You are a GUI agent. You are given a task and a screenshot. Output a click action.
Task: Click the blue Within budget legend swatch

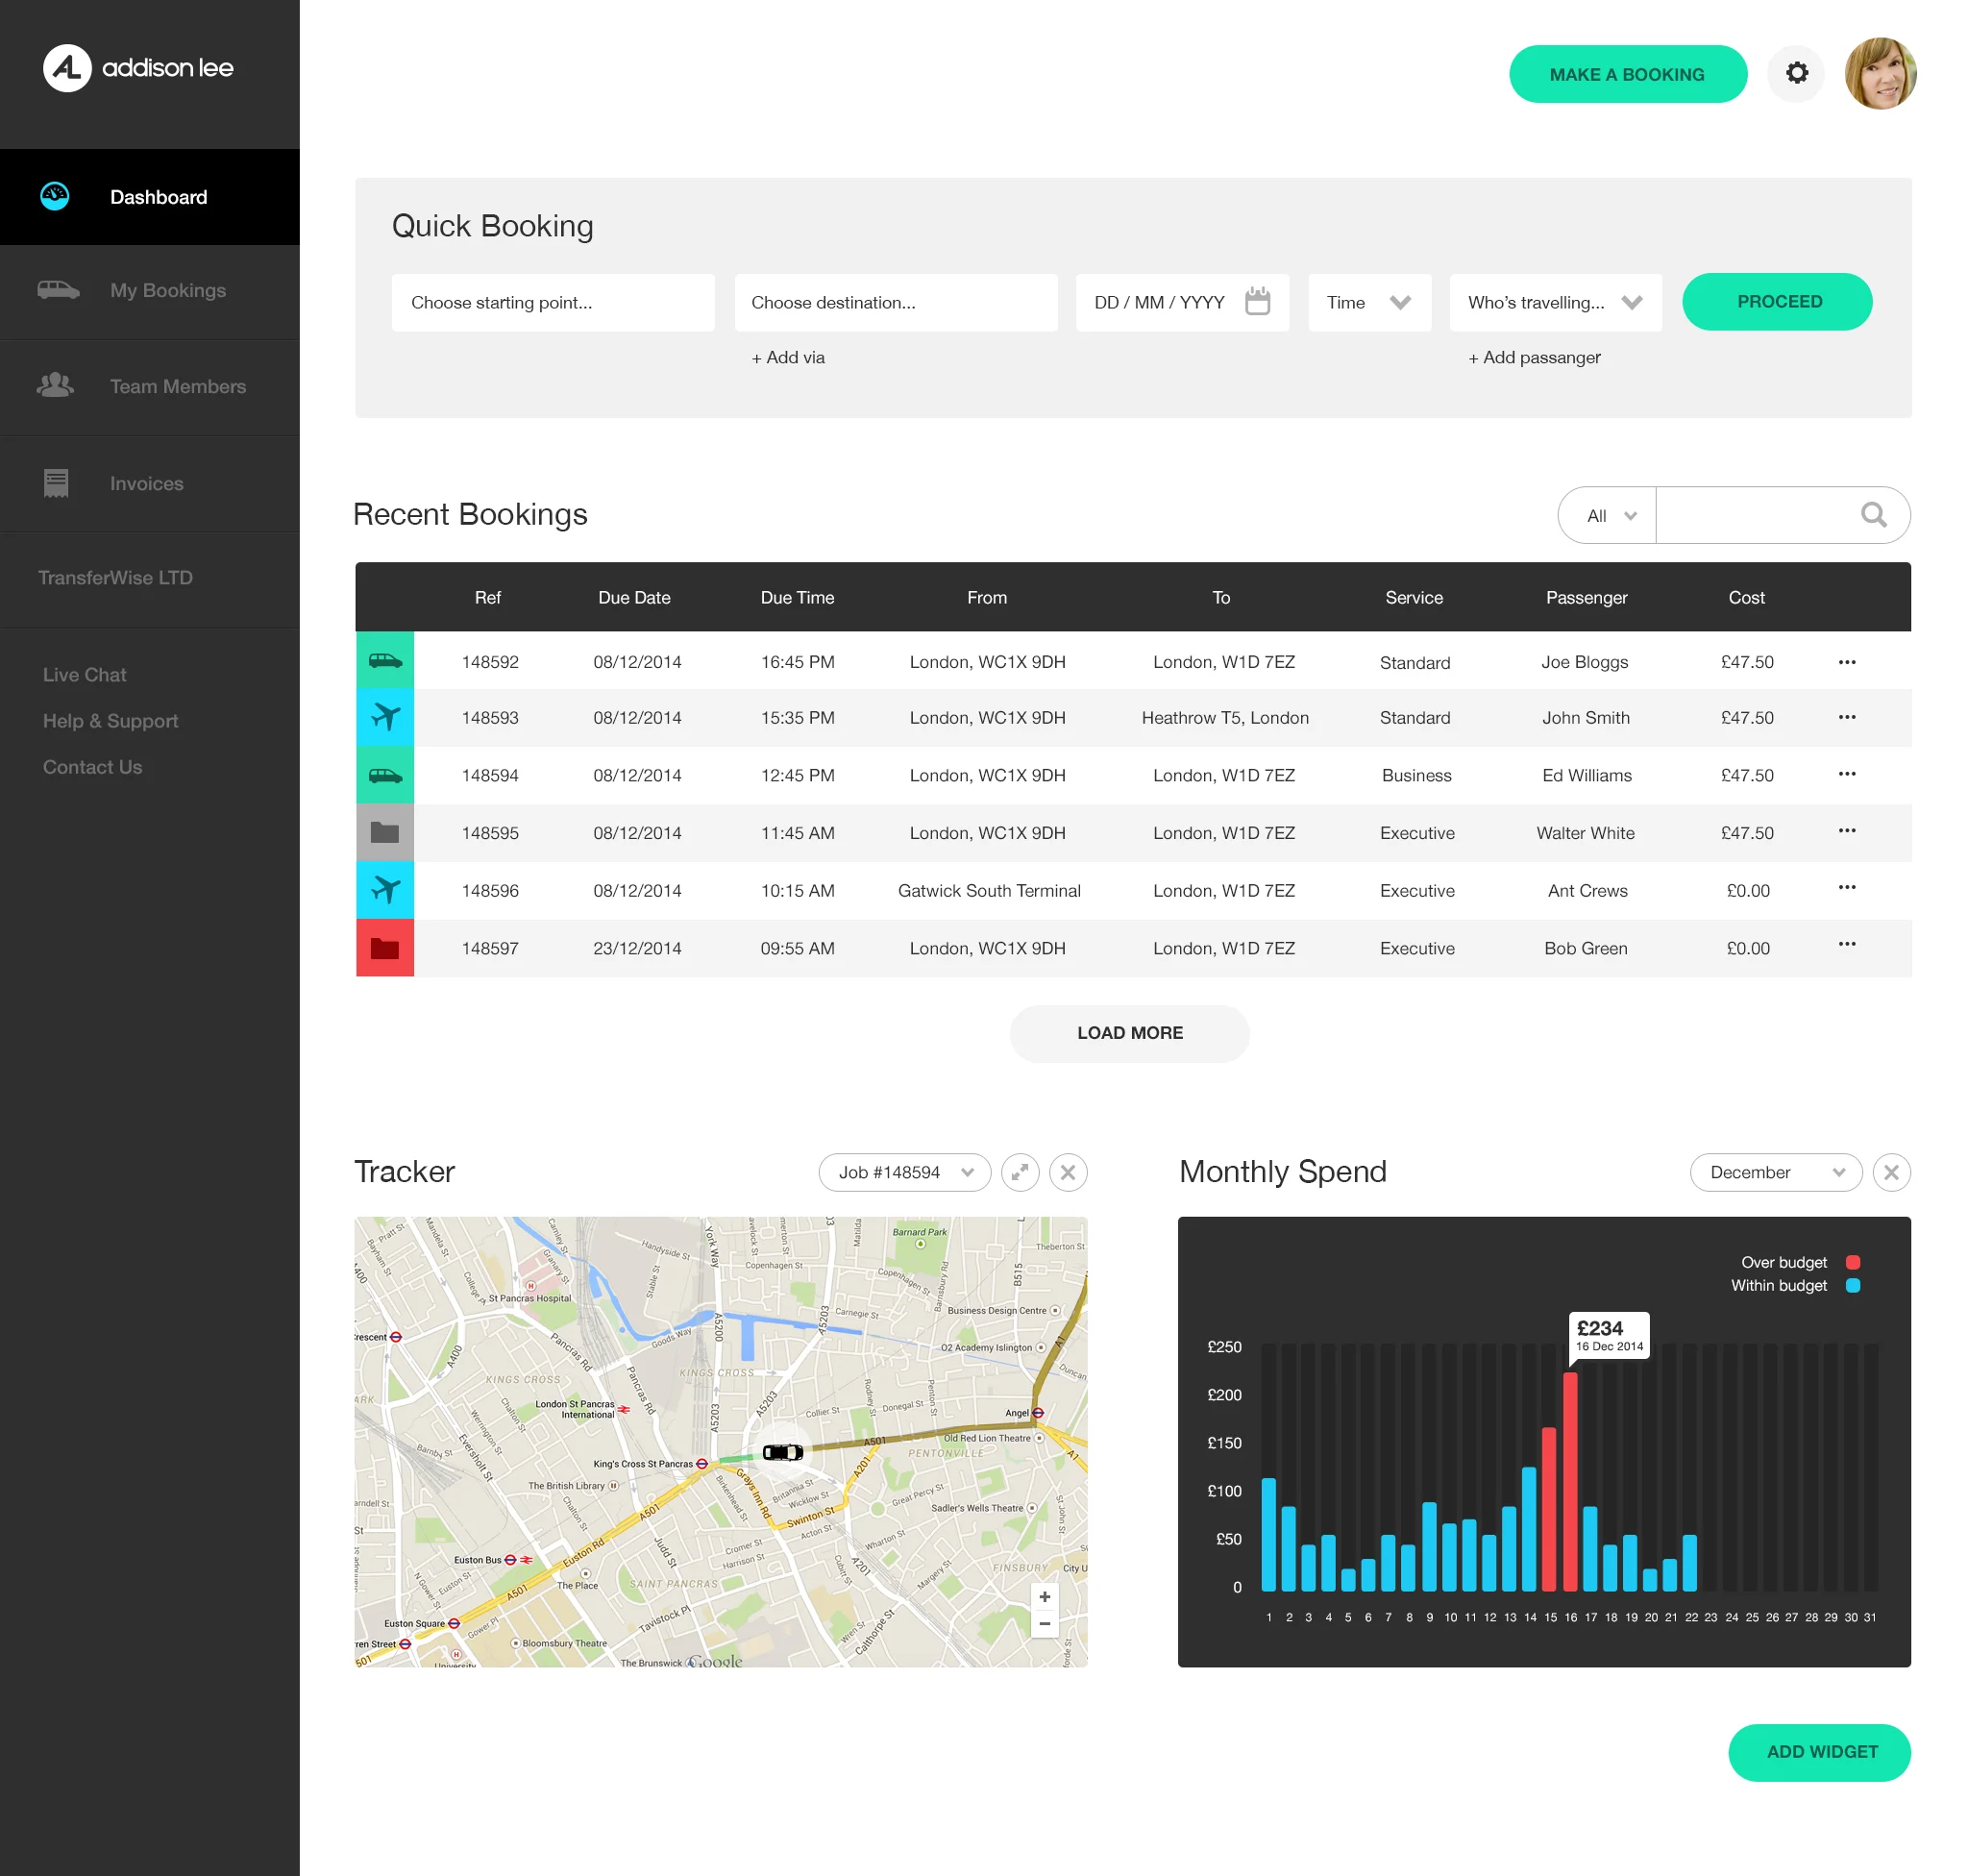point(1852,1285)
